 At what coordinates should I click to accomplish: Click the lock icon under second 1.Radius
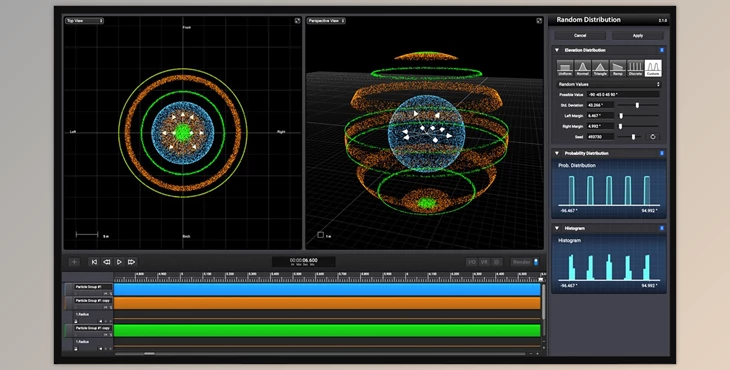76,349
